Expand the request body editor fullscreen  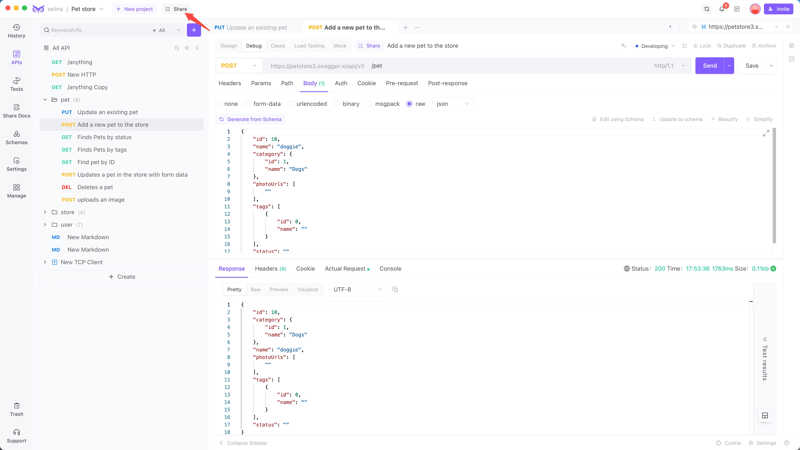pos(766,134)
